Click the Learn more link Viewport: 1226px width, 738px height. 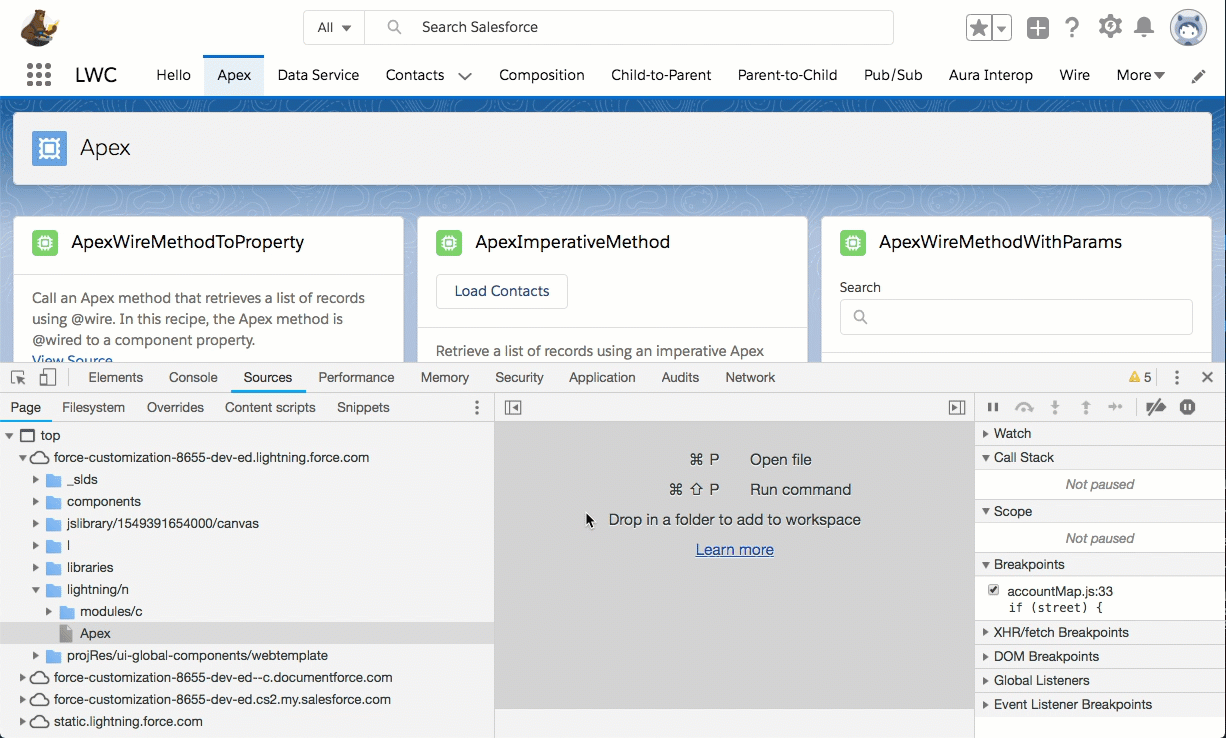pos(735,549)
